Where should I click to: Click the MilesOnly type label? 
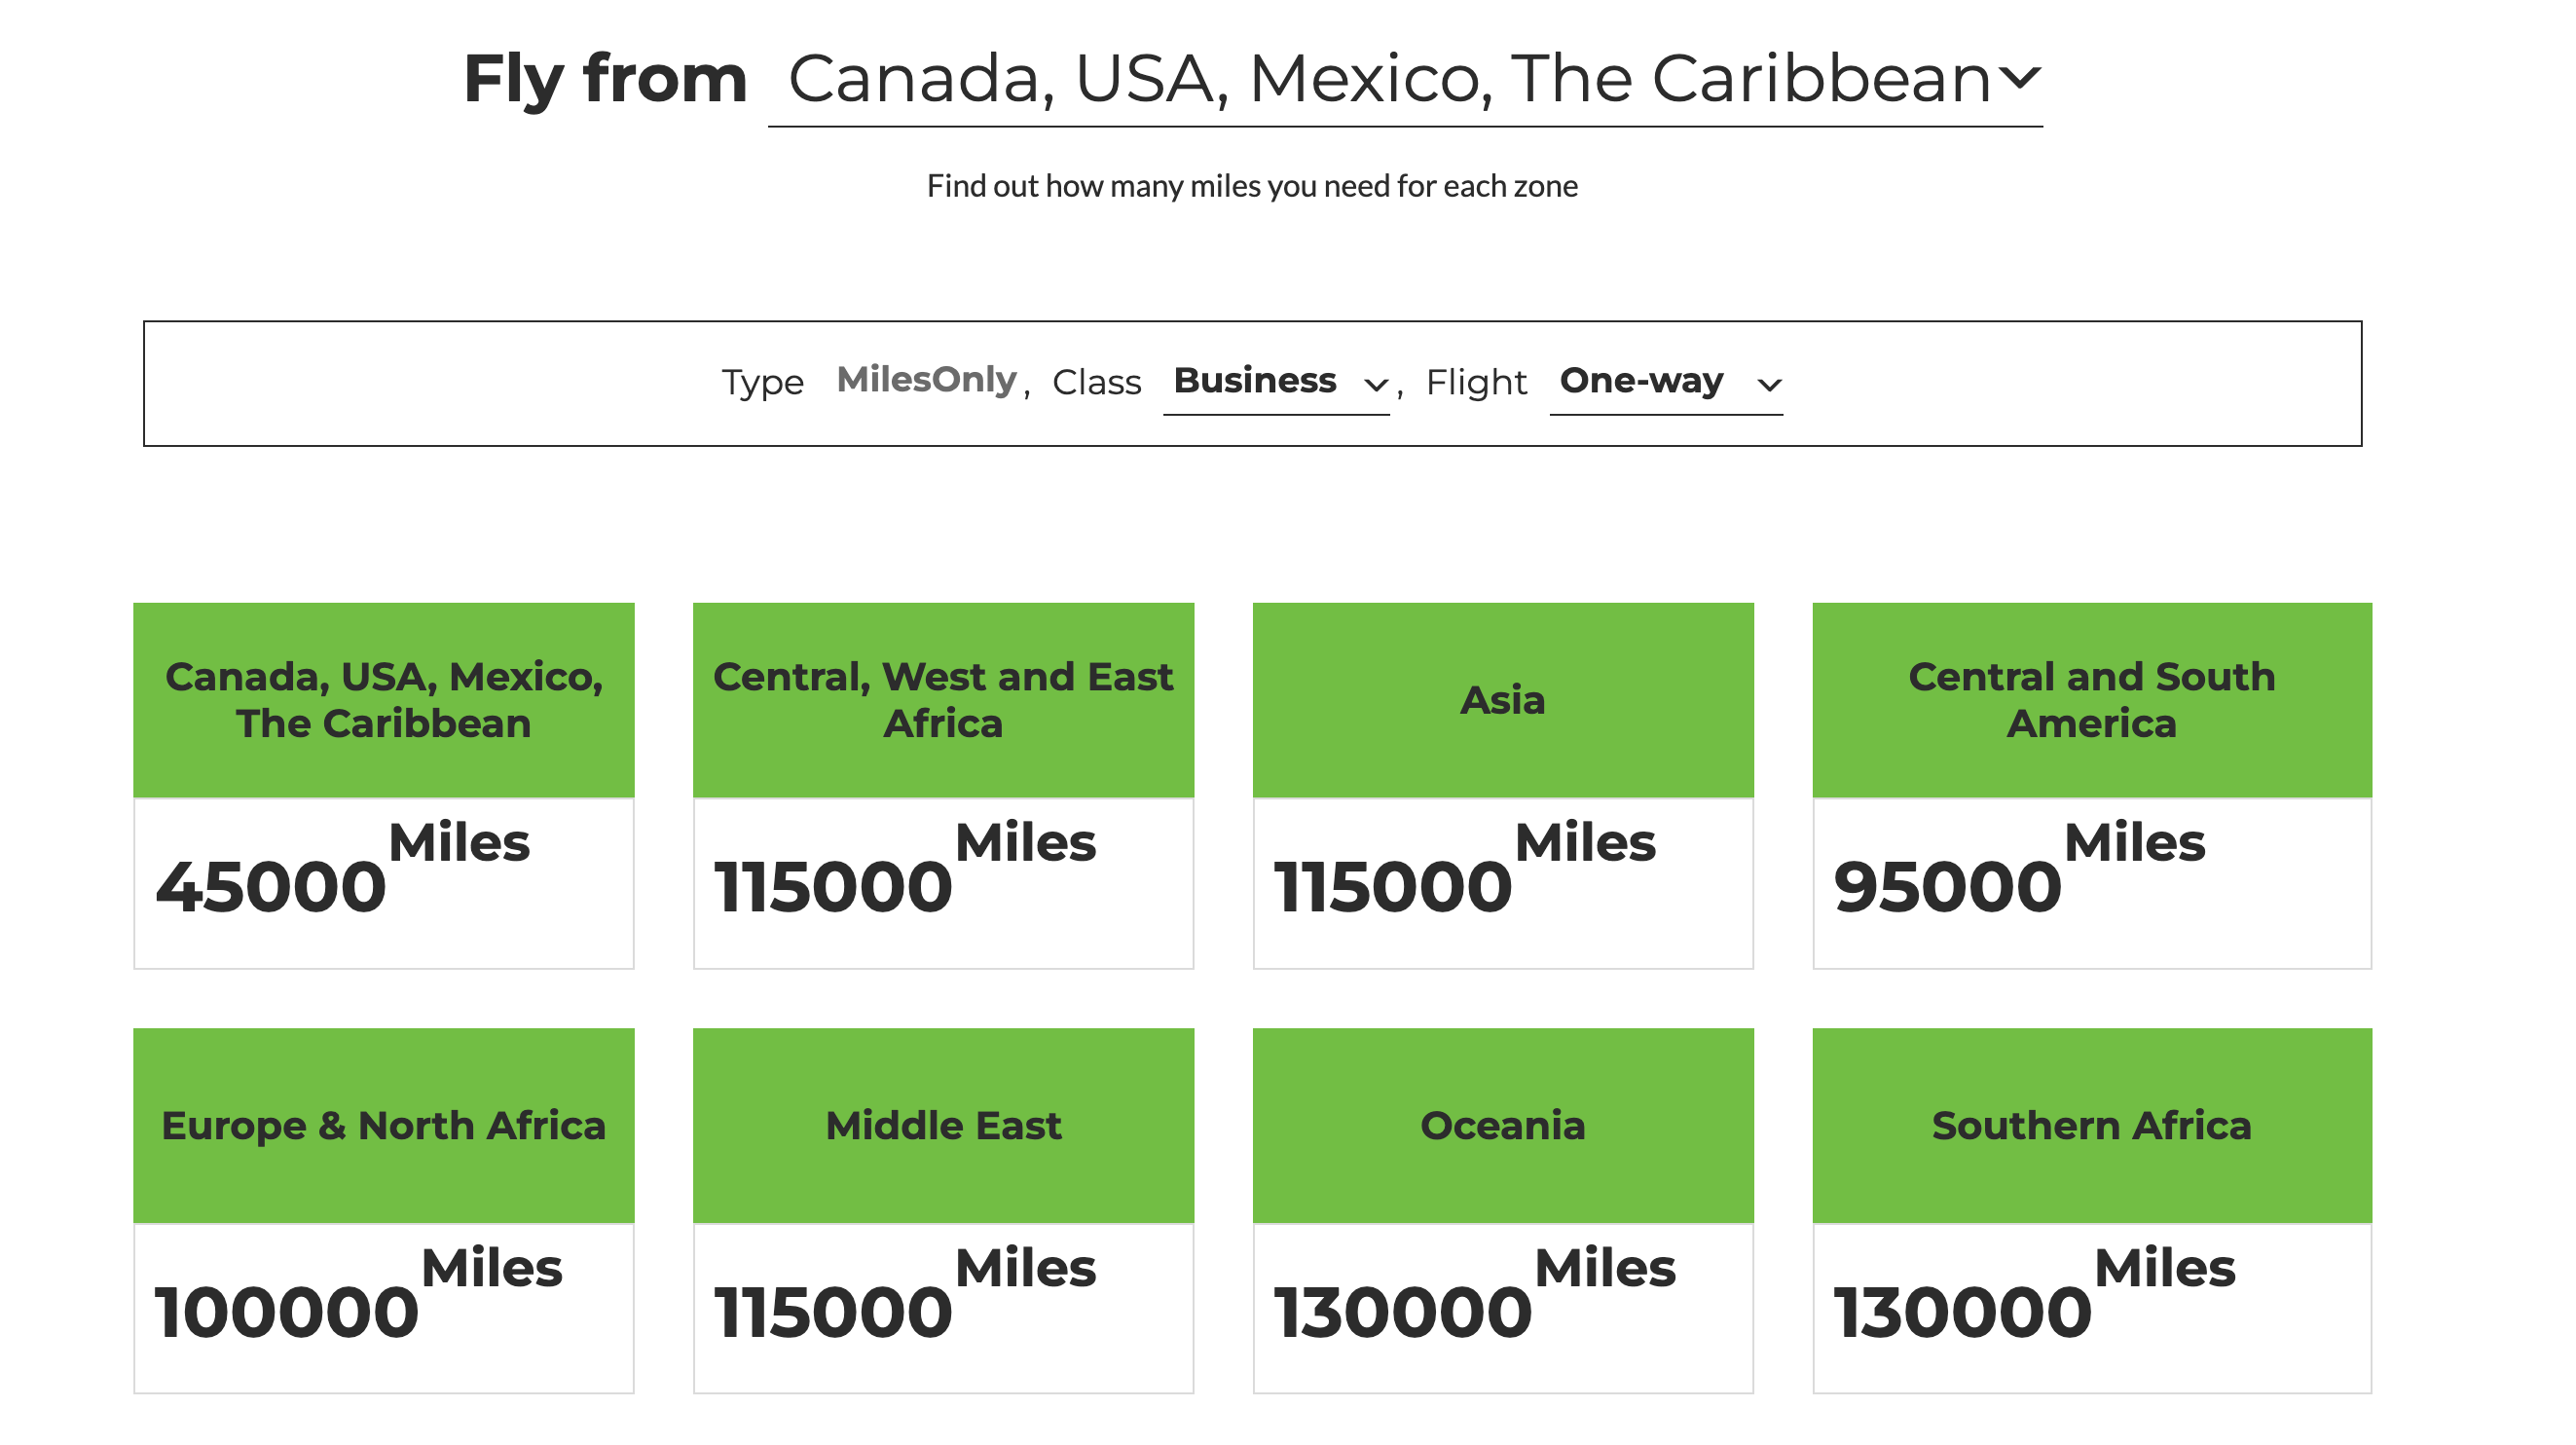[926, 380]
